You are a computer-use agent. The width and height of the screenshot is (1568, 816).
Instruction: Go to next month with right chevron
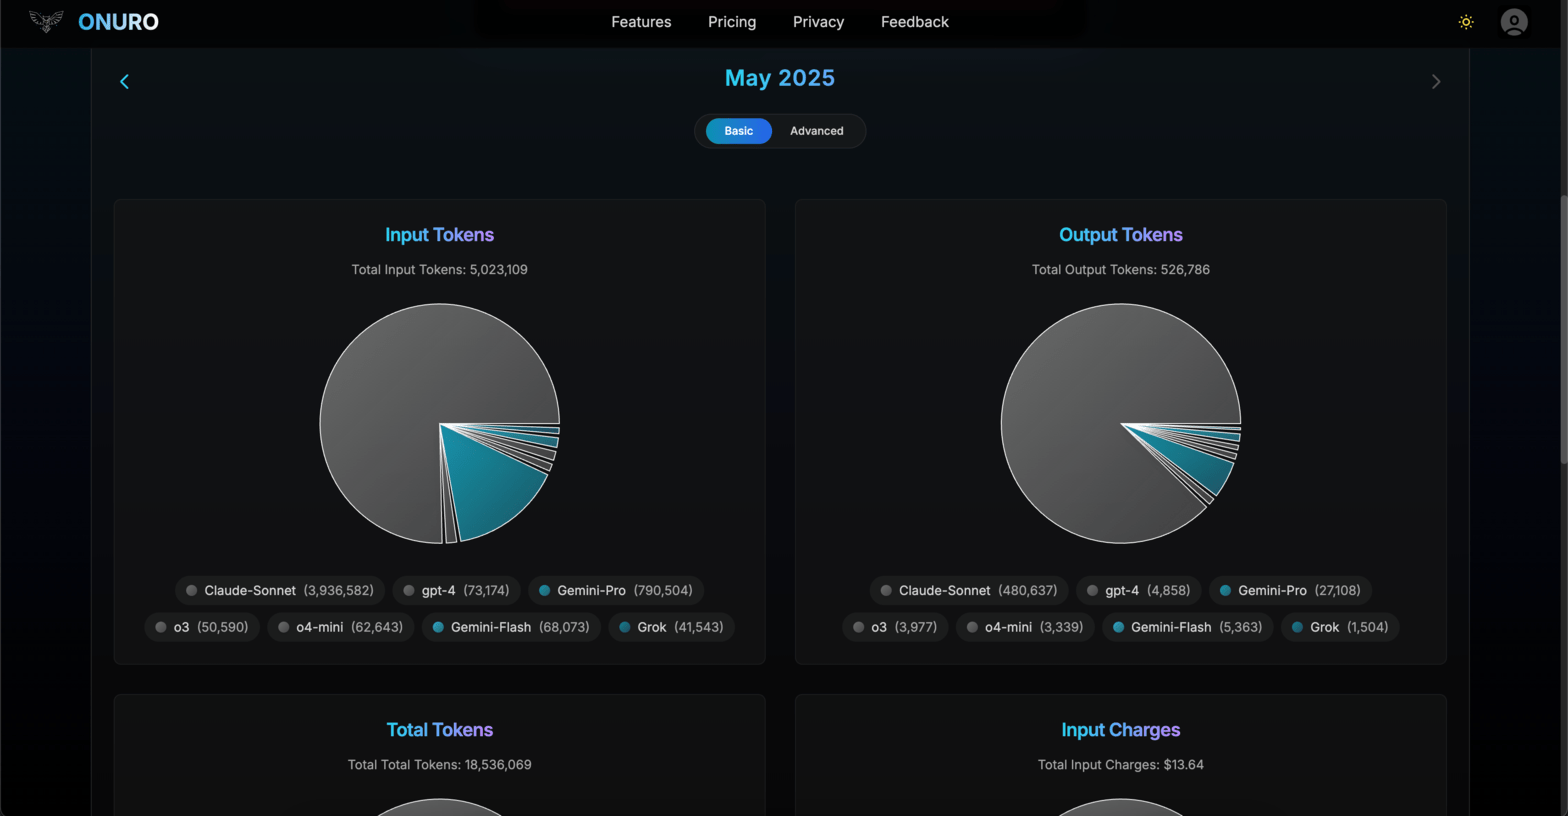tap(1436, 82)
